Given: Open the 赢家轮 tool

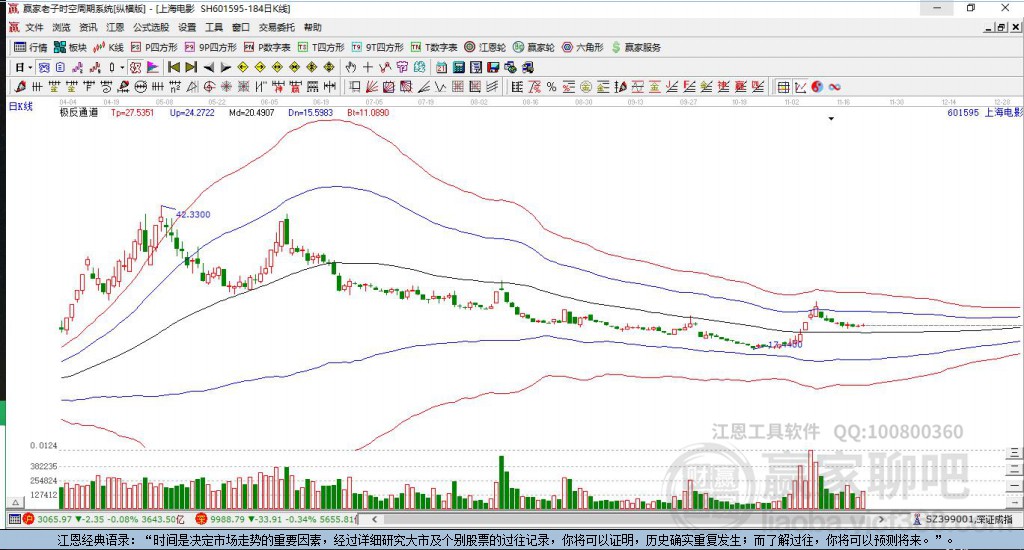Looking at the screenshot, I should (534, 47).
